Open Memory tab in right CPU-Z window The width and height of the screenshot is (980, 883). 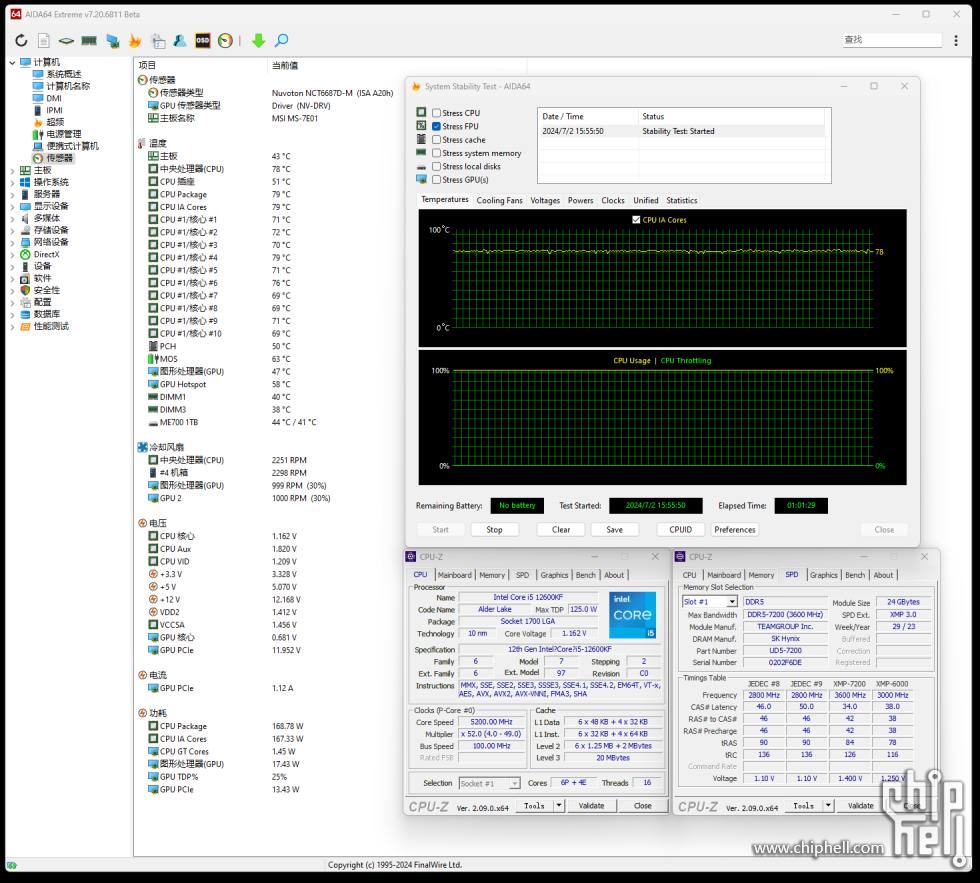[761, 575]
